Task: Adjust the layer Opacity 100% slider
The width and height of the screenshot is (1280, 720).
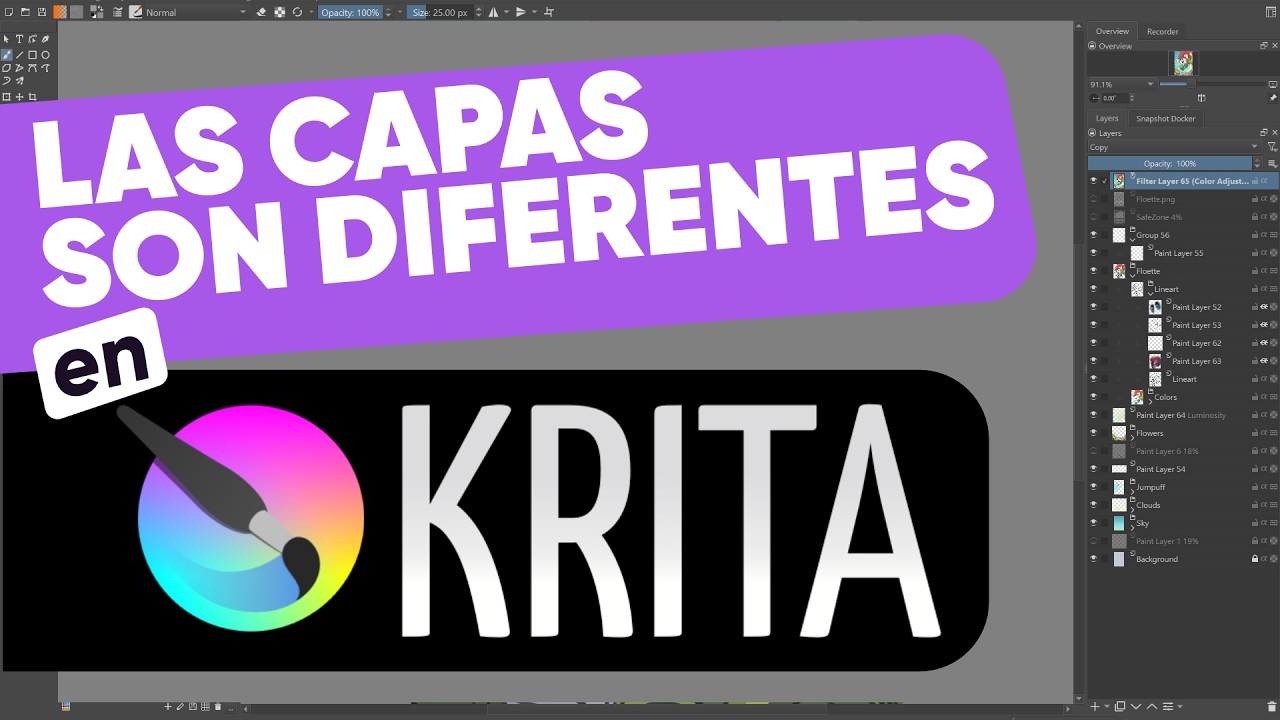Action: pyautogui.click(x=1170, y=163)
